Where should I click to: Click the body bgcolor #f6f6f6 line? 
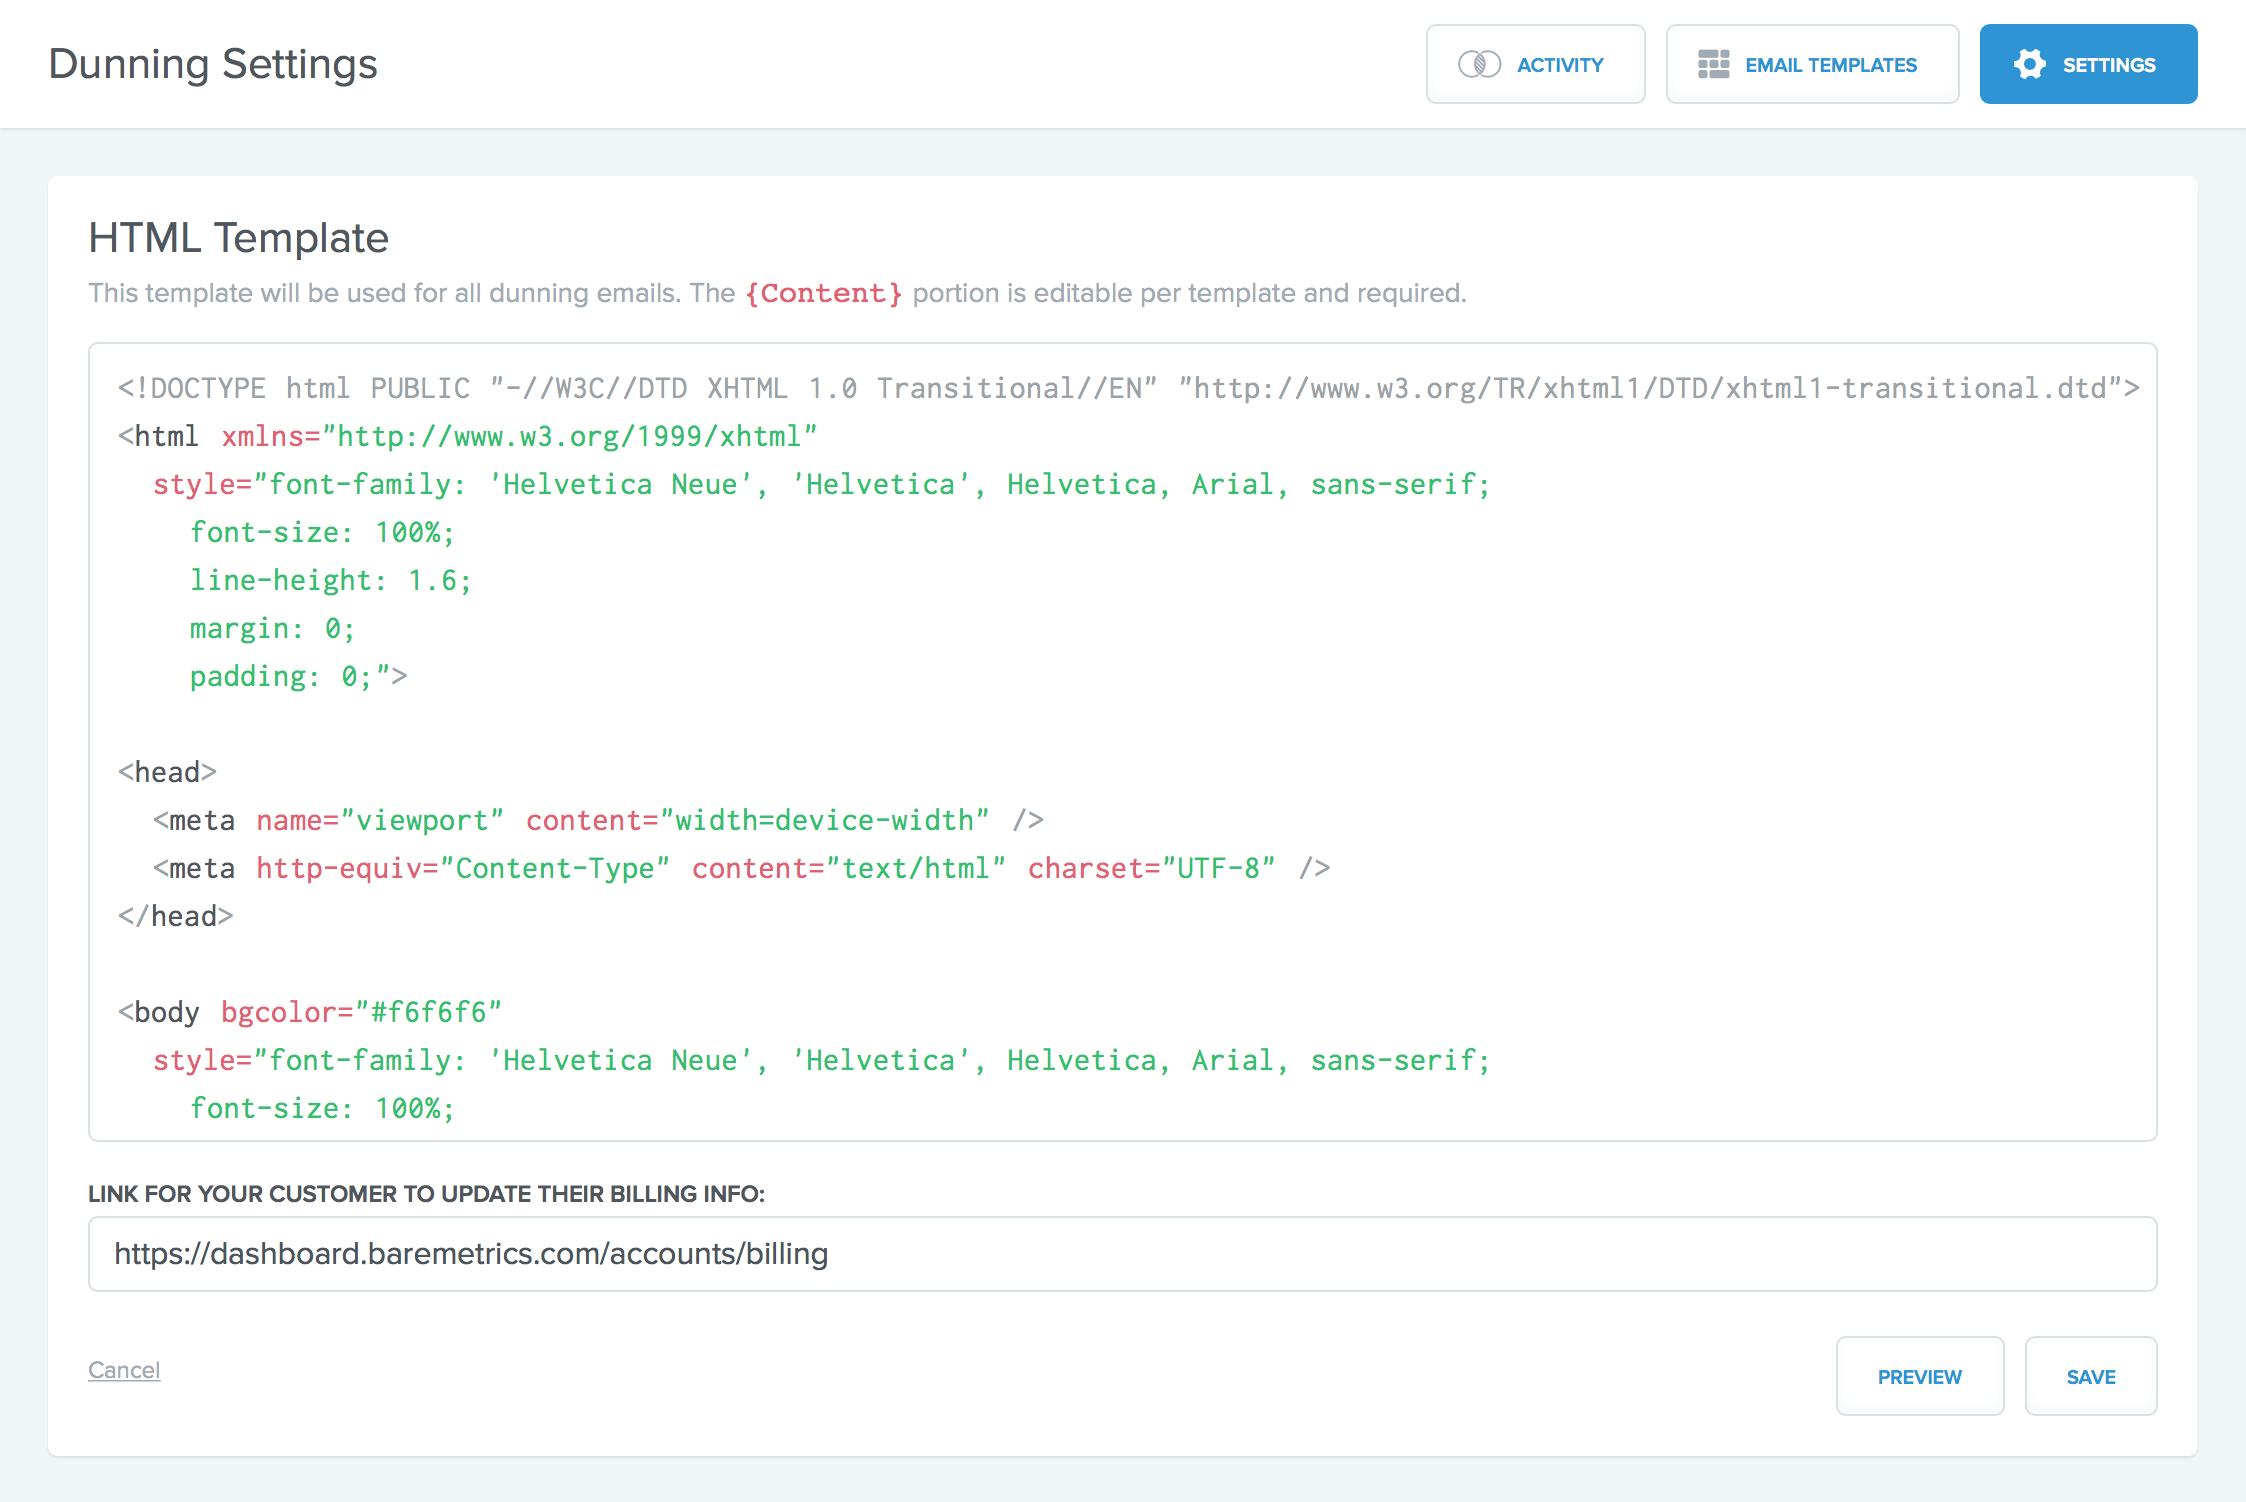[310, 1012]
